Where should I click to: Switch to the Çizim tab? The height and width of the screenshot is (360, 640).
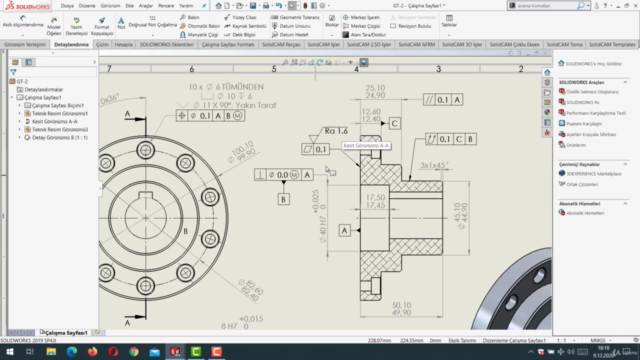102,44
